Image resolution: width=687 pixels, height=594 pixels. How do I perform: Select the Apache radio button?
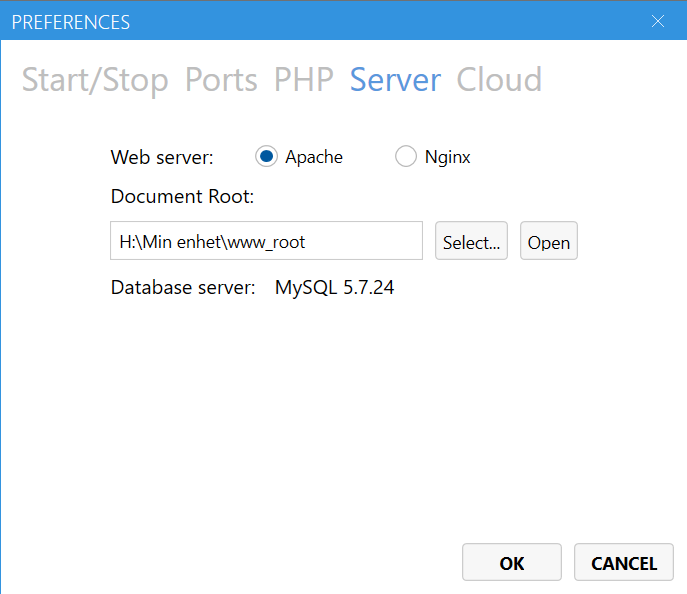(x=266, y=157)
